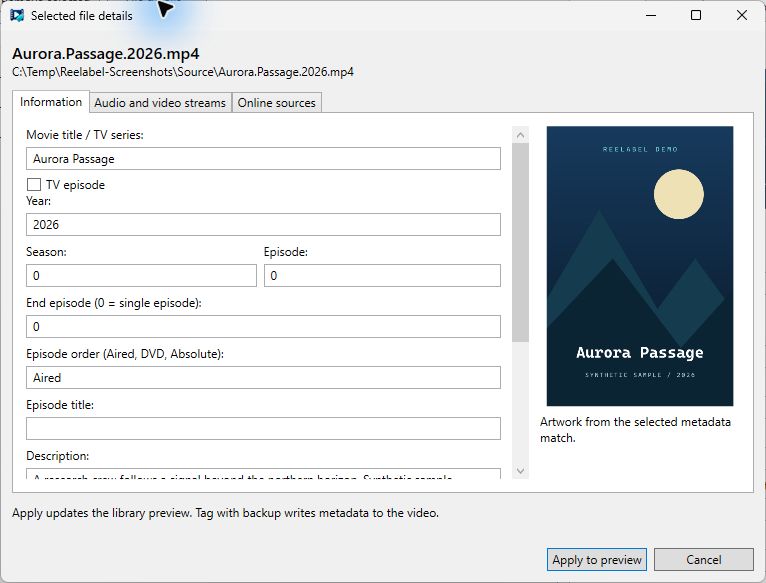Click the Movie title / TV series field
766x583 pixels.
[263, 159]
